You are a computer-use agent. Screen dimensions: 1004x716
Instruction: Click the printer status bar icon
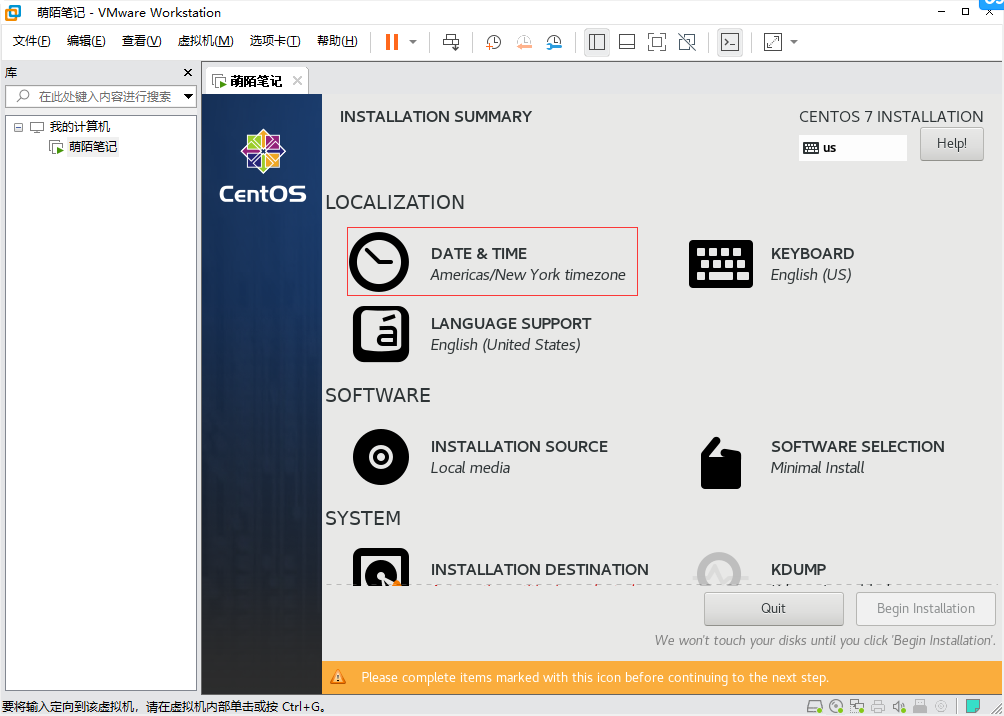(878, 707)
